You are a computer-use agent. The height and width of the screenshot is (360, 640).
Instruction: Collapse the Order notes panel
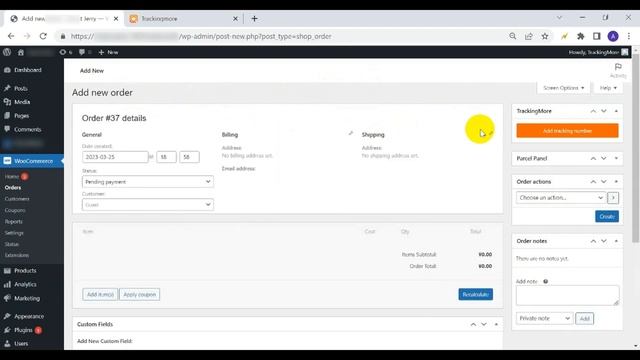pos(616,241)
